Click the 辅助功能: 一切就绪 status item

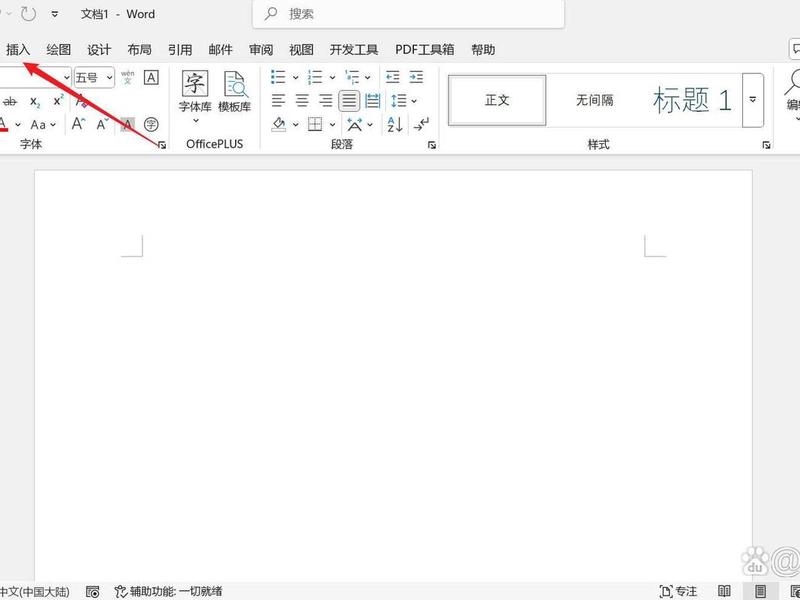click(x=169, y=591)
